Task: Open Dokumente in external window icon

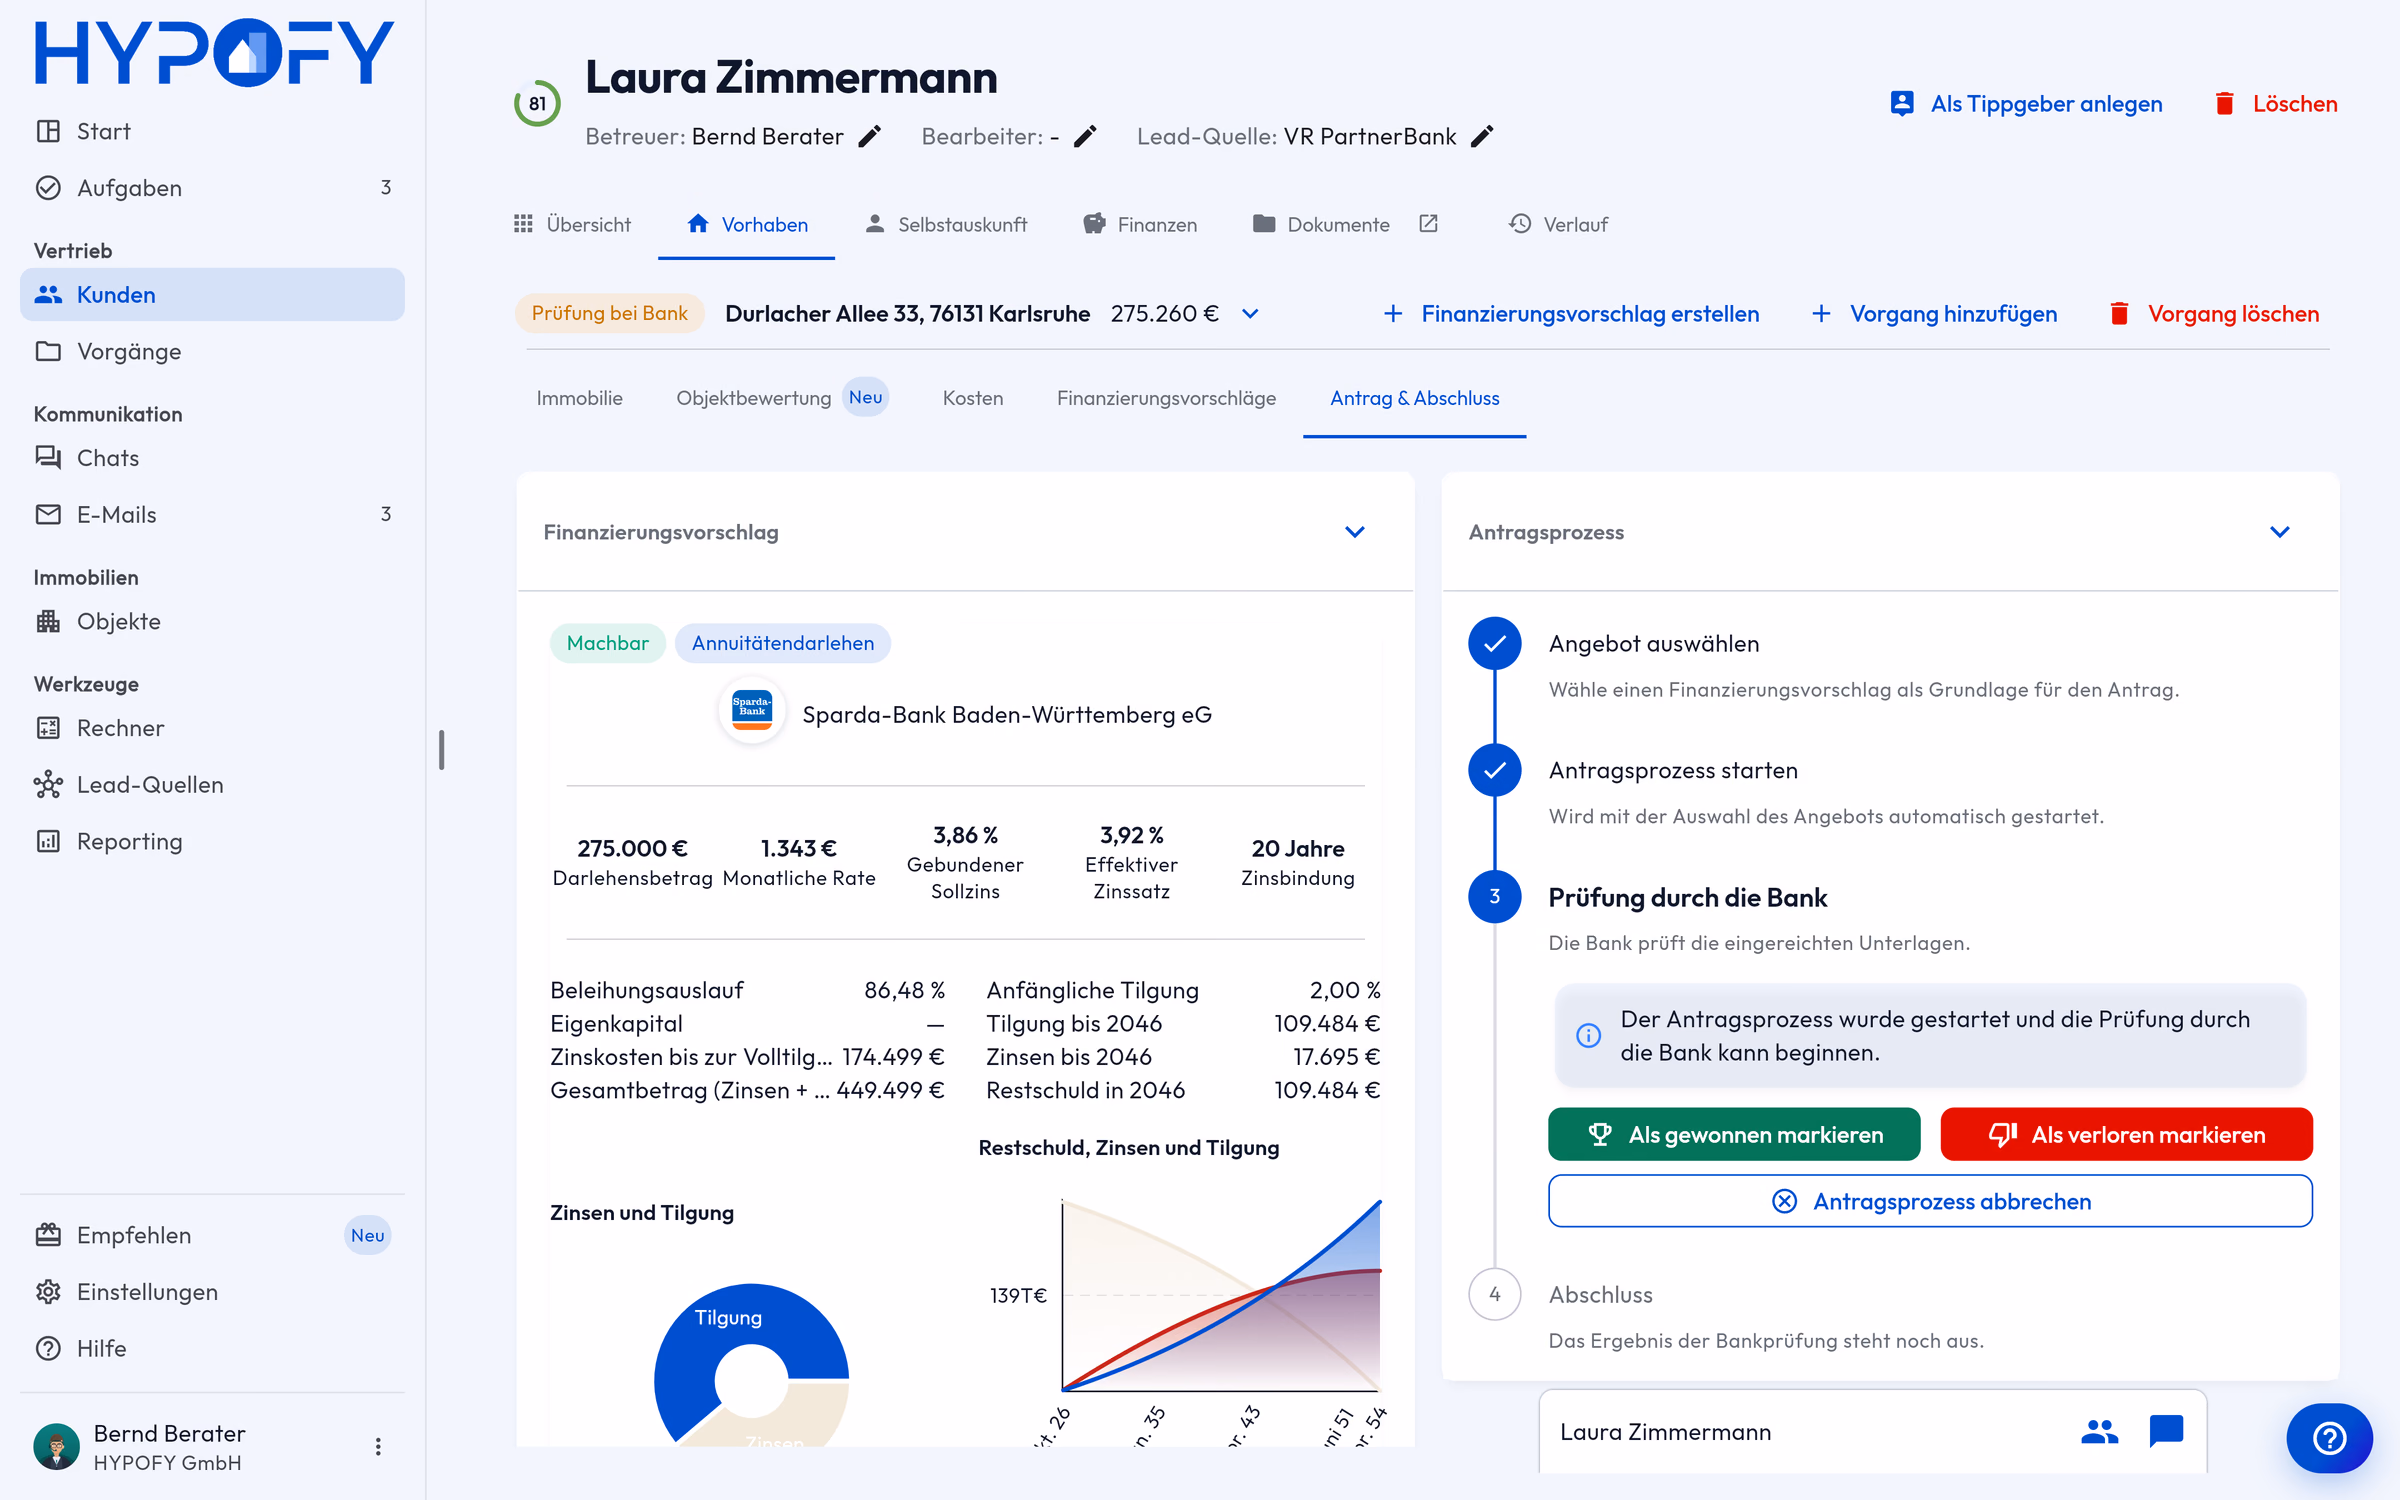Action: (1428, 224)
